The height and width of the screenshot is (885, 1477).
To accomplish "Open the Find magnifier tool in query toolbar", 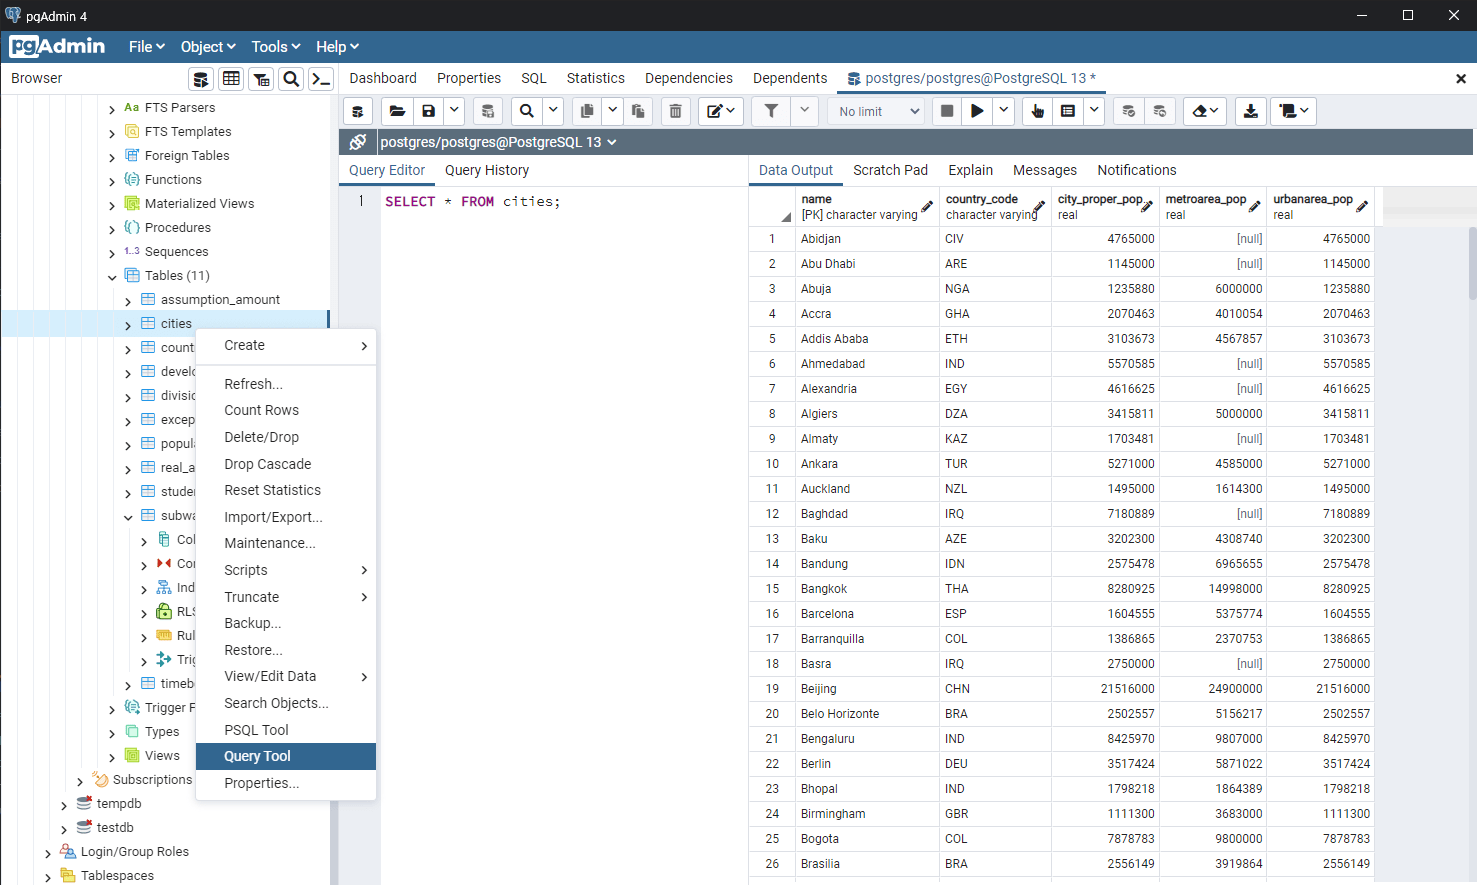I will click(x=527, y=111).
